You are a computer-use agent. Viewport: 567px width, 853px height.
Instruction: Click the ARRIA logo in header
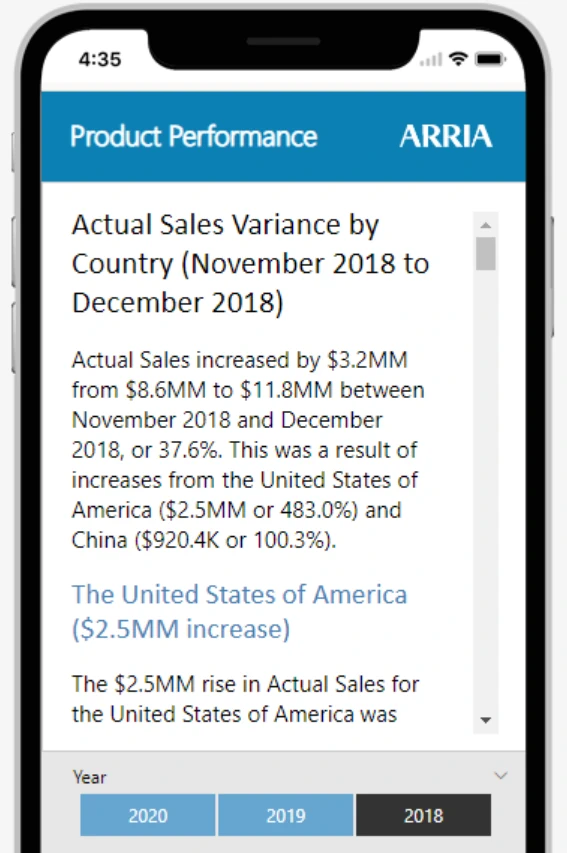(446, 136)
